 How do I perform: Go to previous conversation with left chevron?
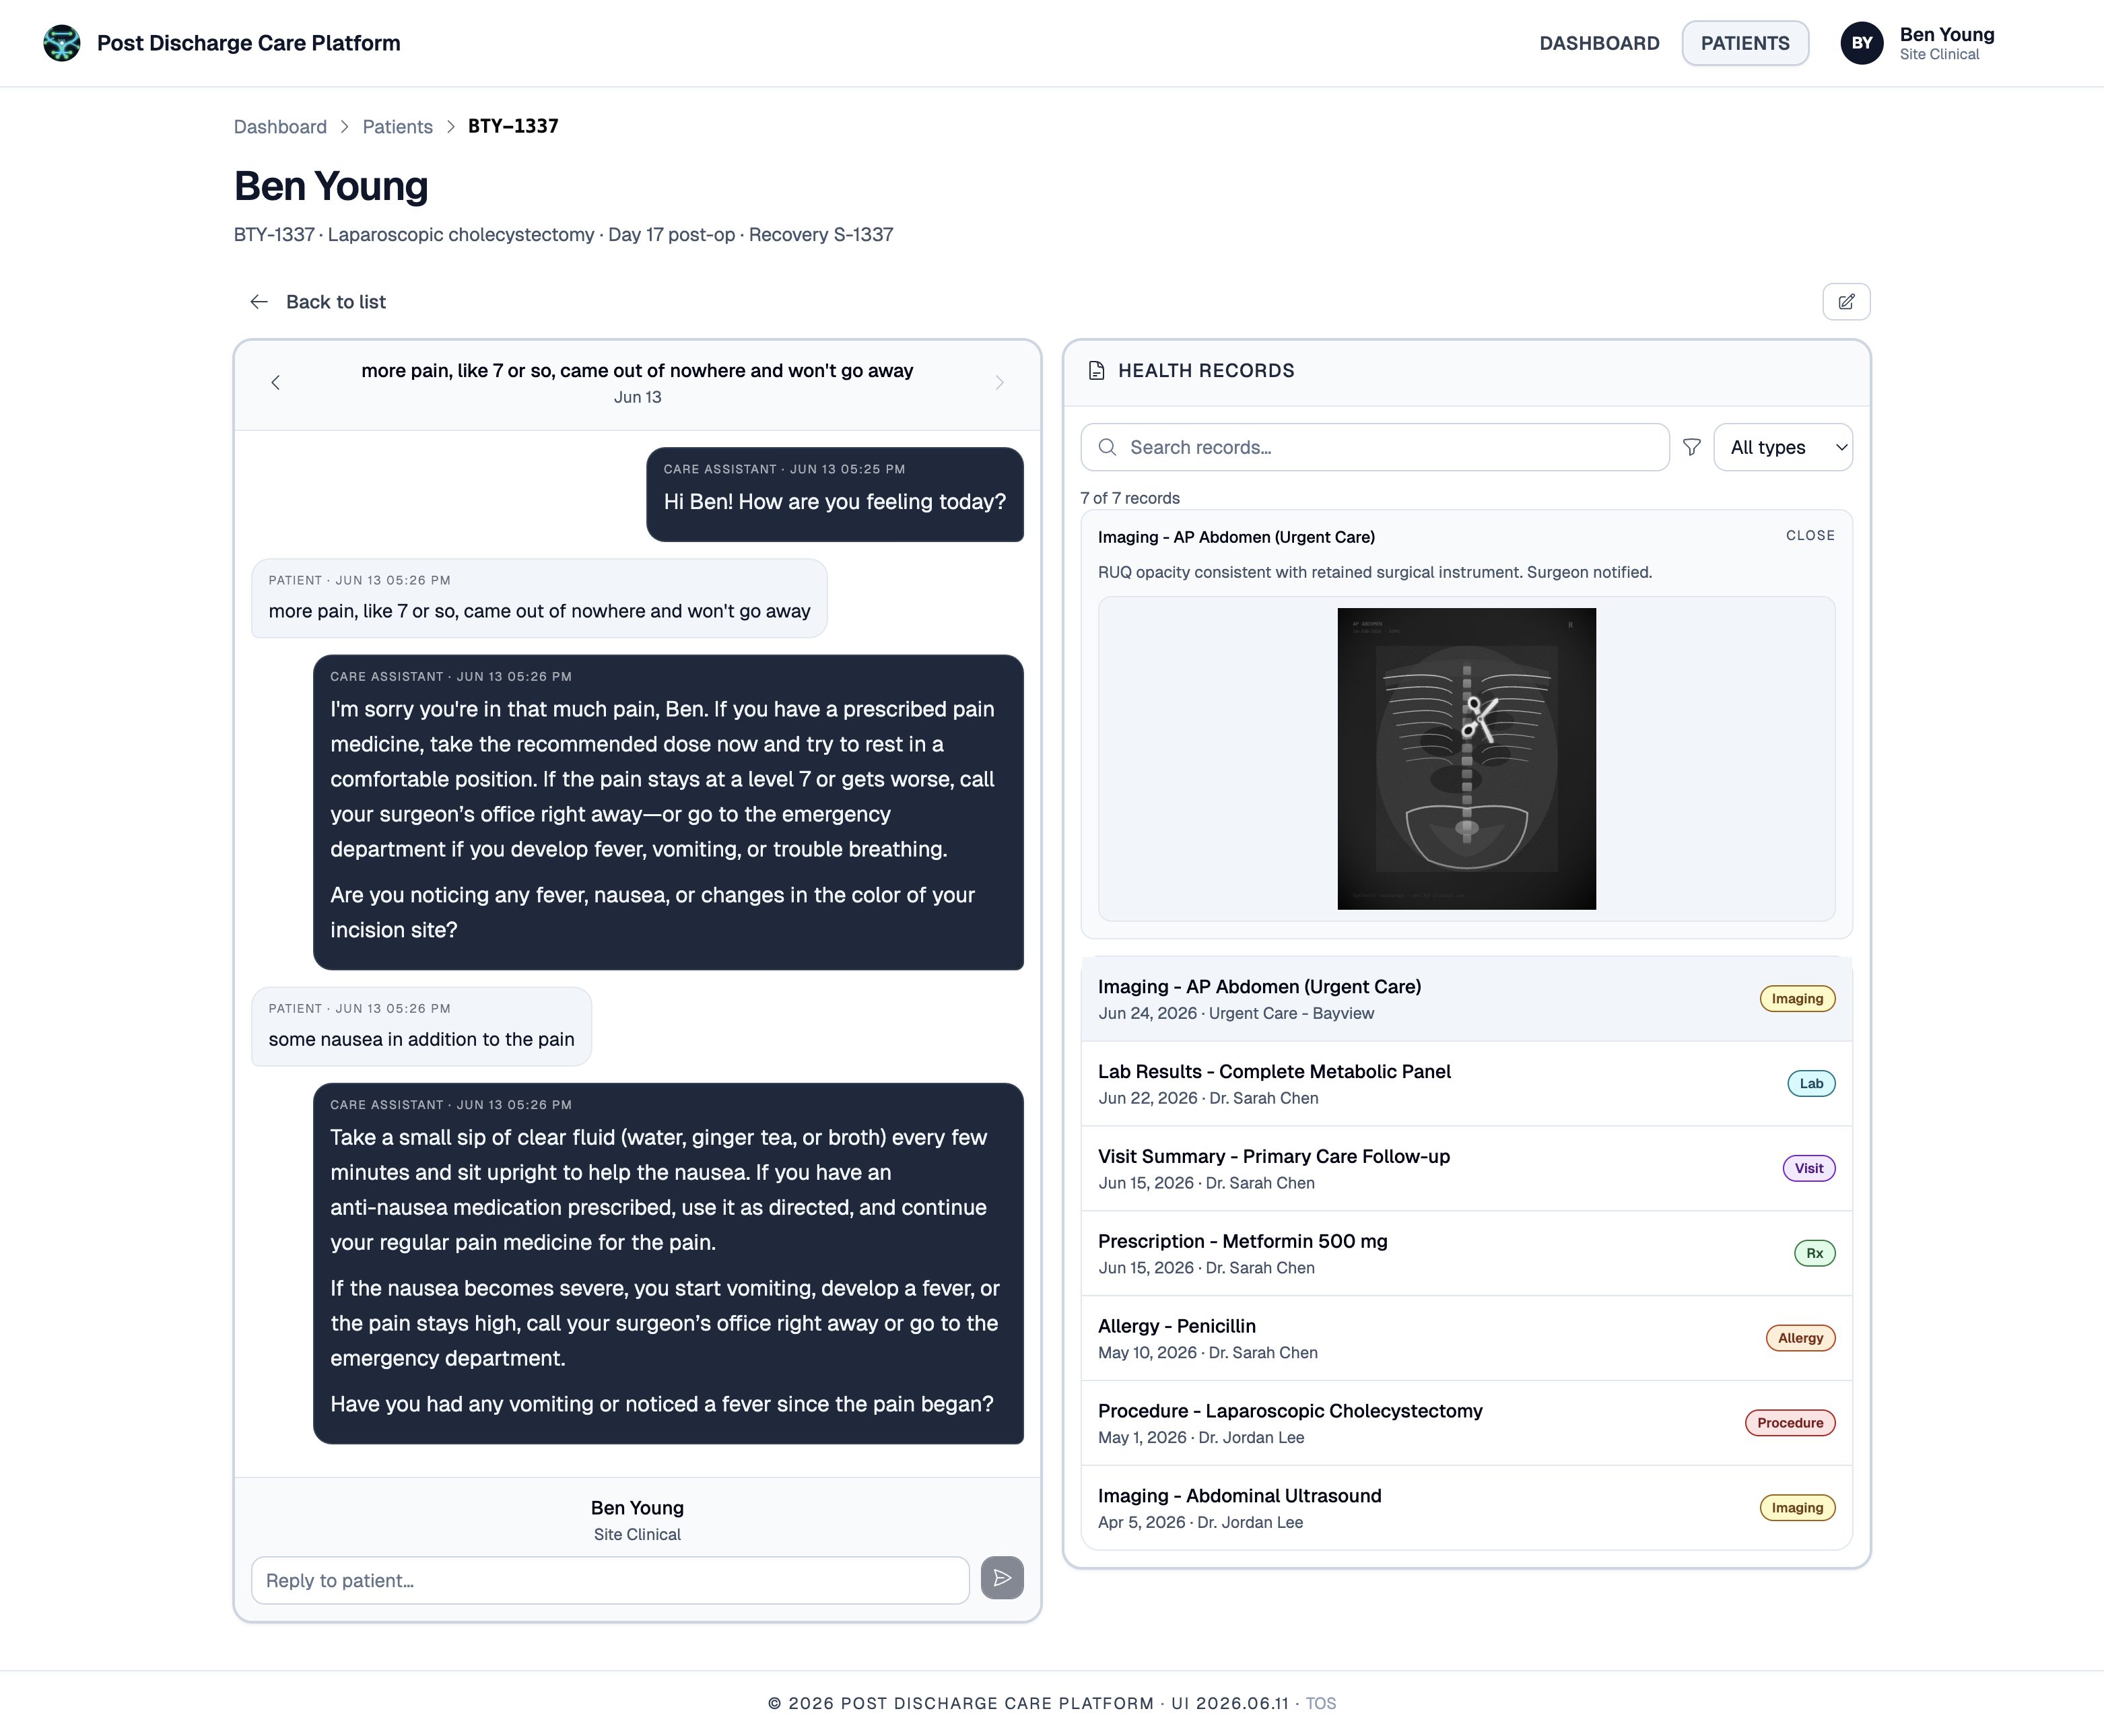(x=275, y=383)
